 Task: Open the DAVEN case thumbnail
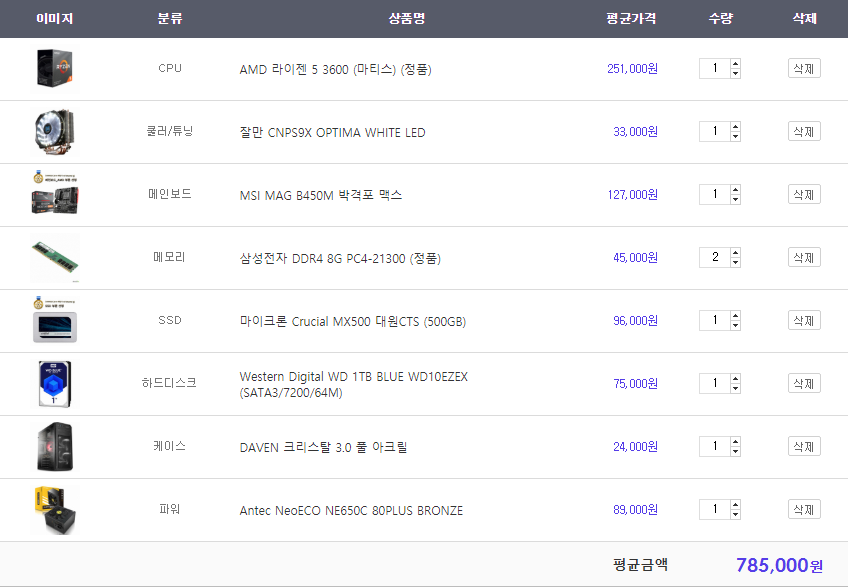point(55,447)
